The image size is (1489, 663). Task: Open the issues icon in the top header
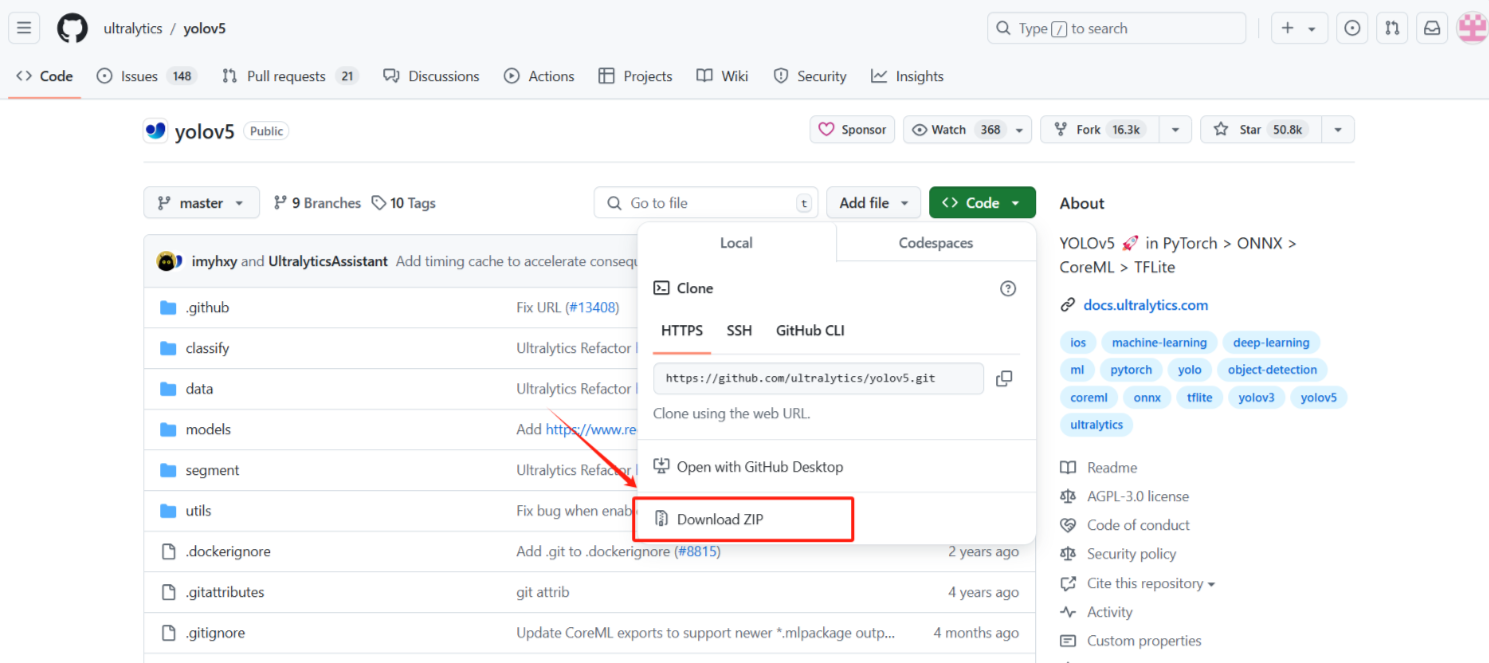[x=1352, y=28]
